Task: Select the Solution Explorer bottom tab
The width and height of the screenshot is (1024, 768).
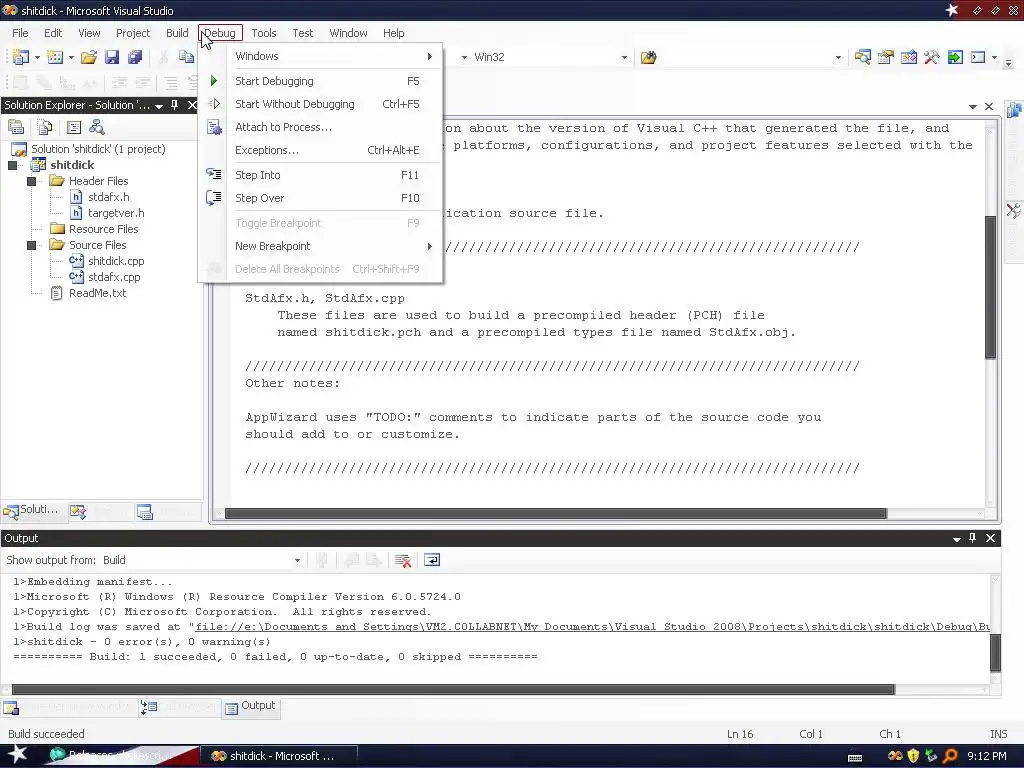Action: [x=33, y=512]
